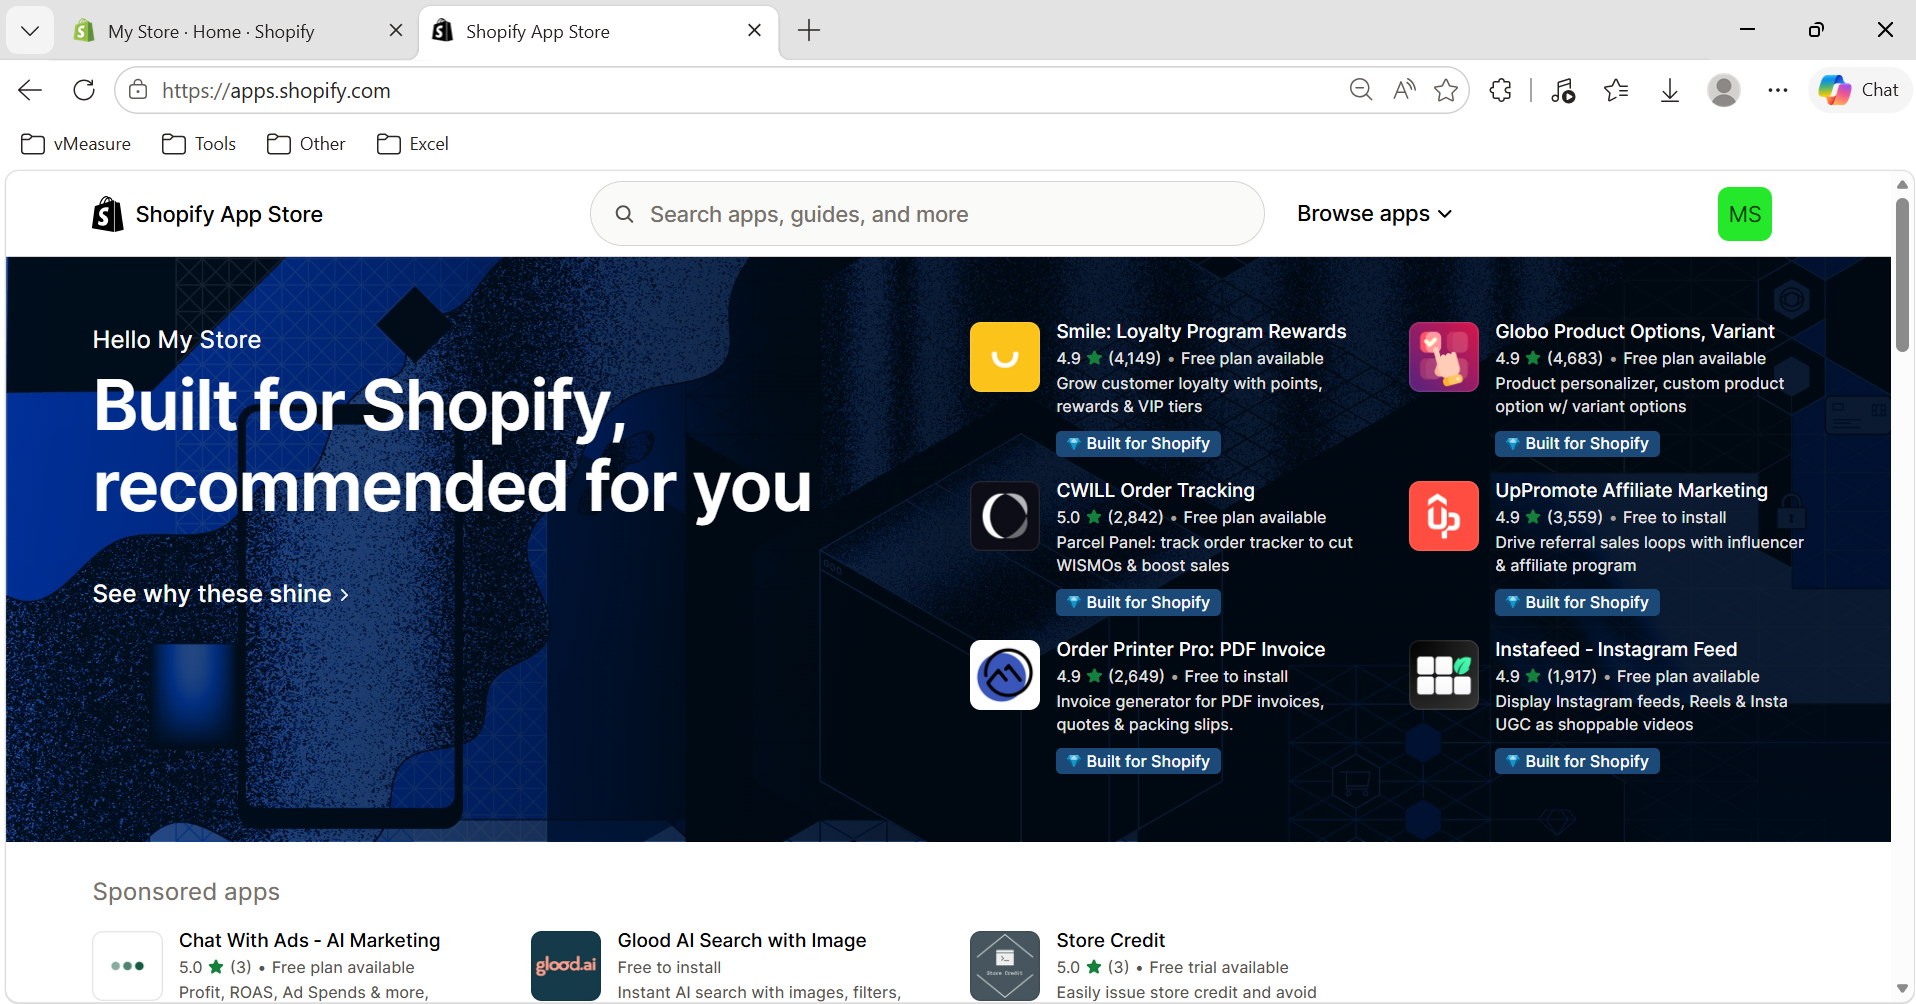Open the UpPromote Affiliate Marketing app icon

click(x=1443, y=516)
